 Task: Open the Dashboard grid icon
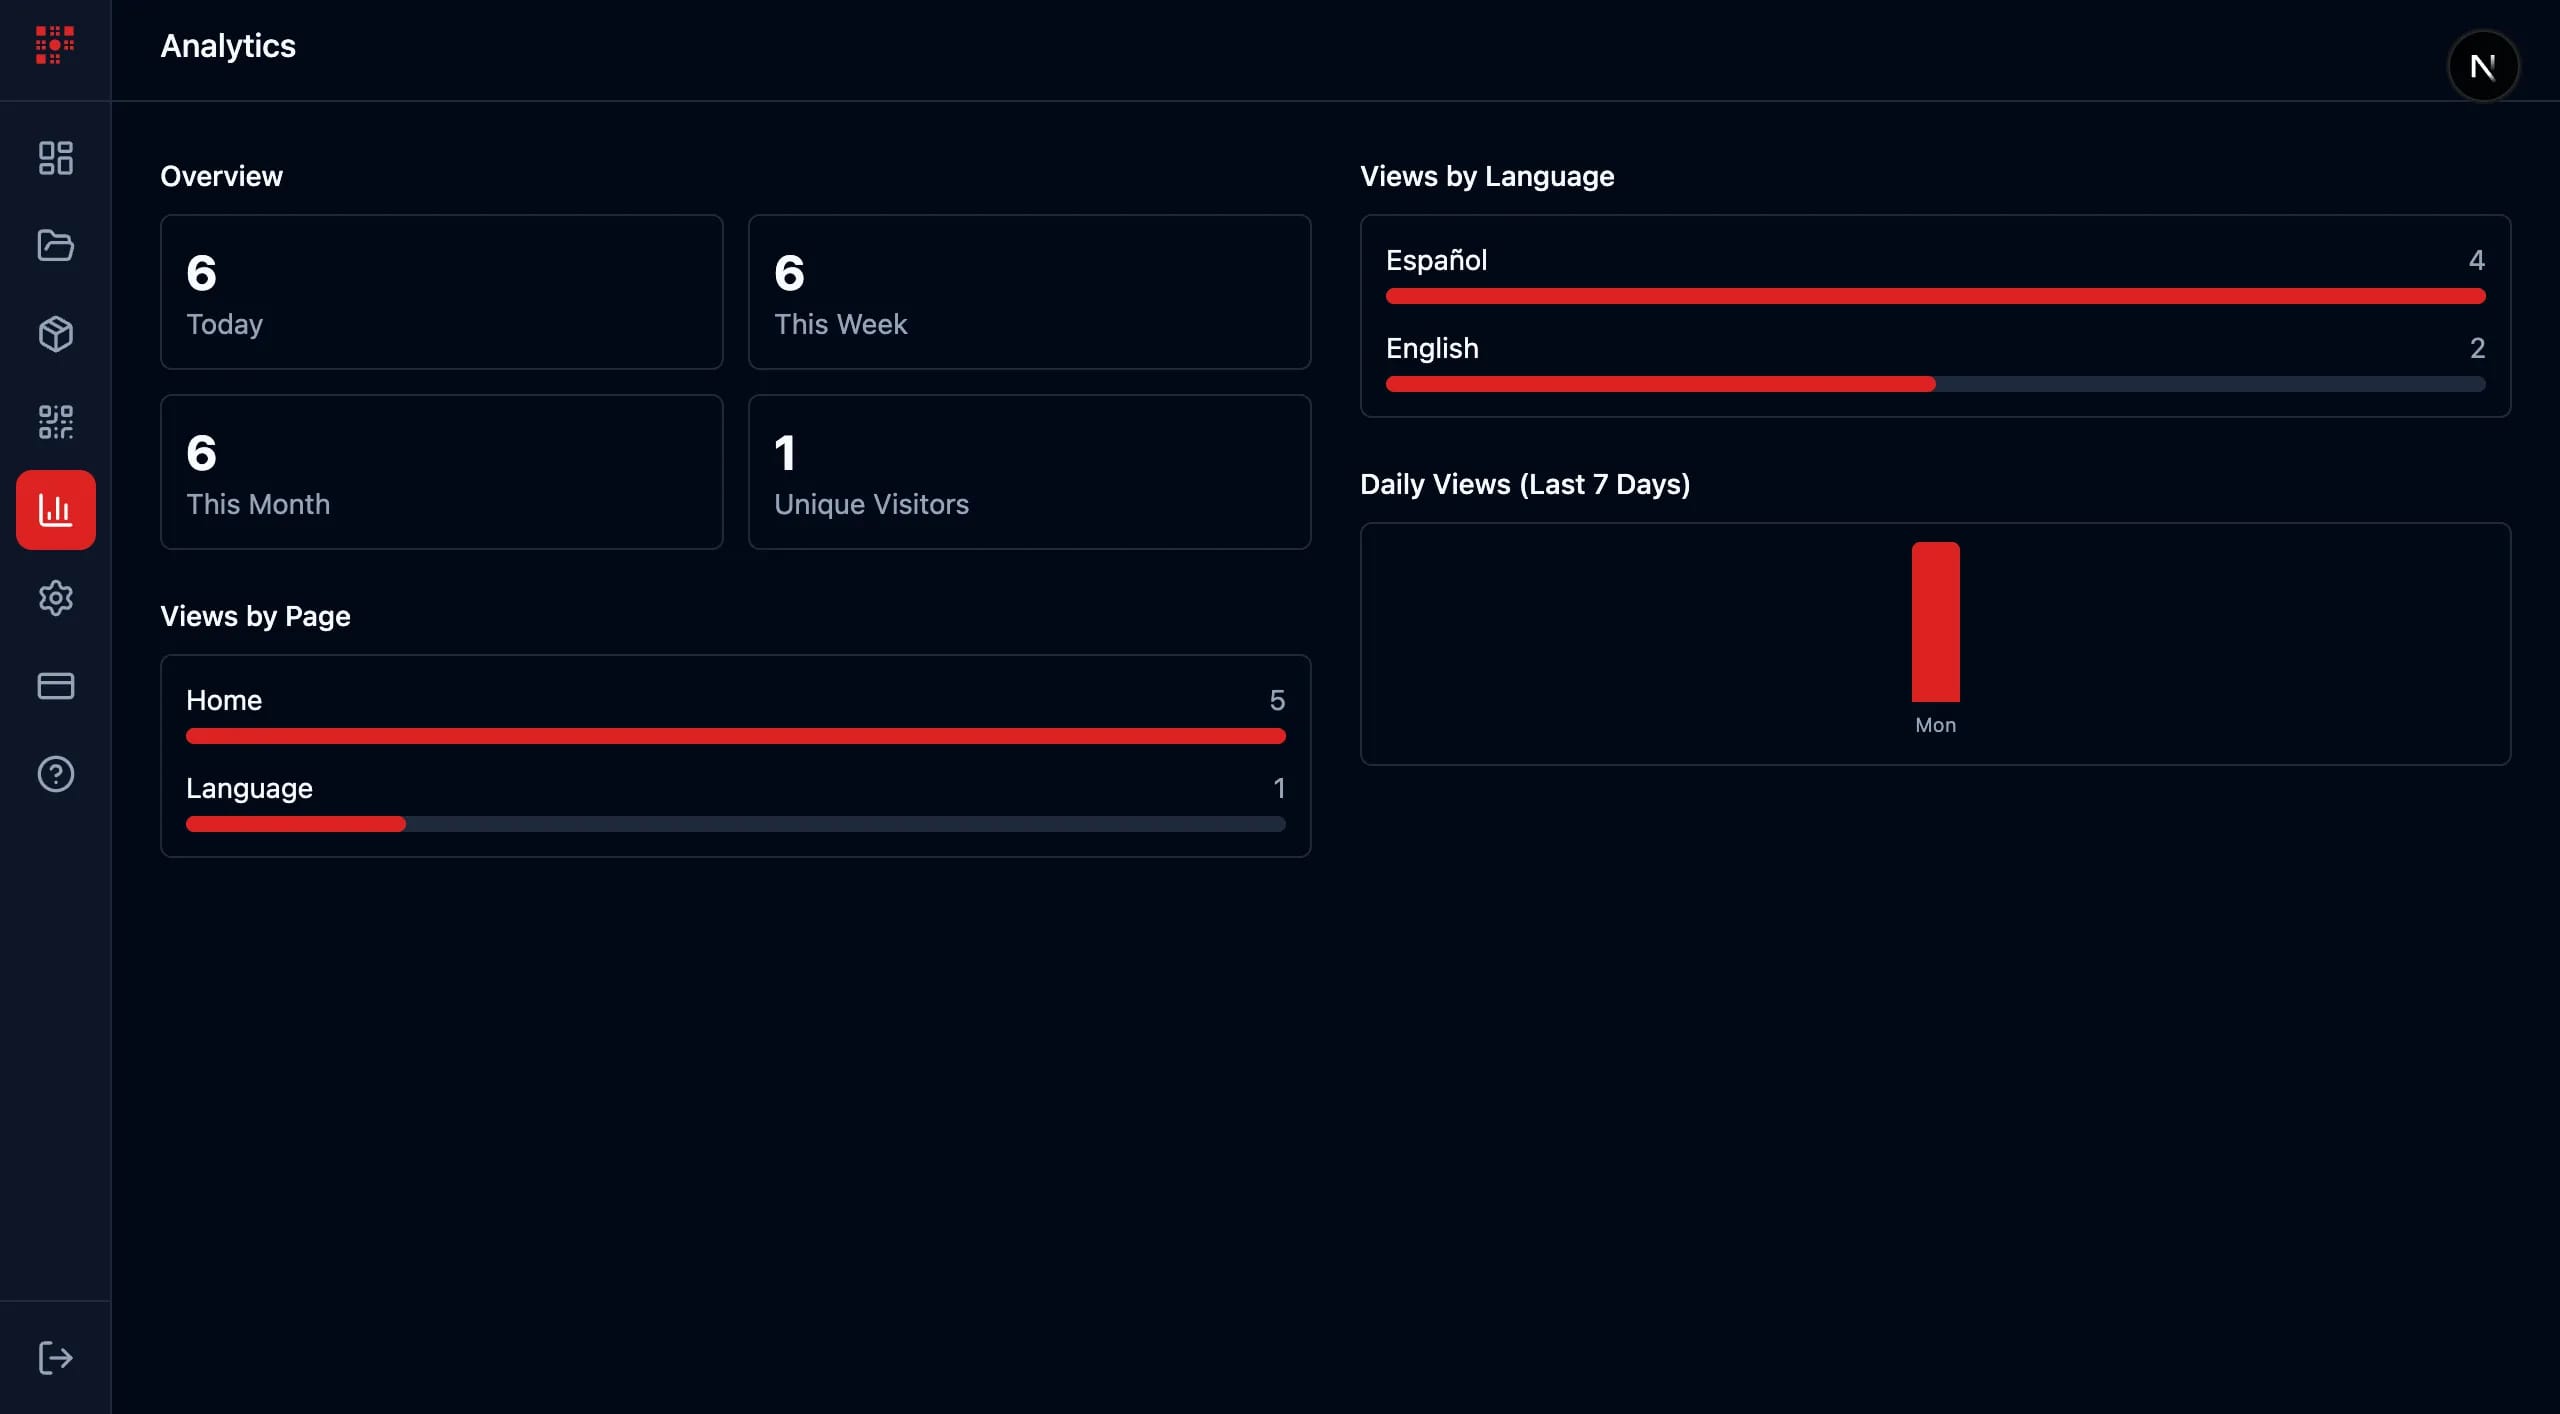(55, 158)
